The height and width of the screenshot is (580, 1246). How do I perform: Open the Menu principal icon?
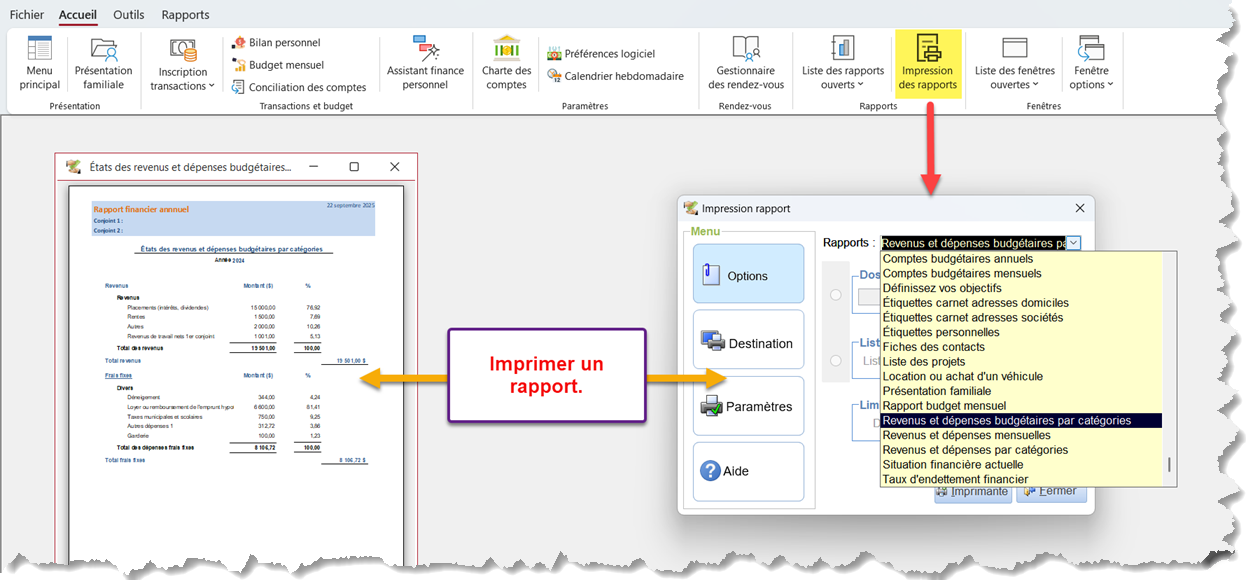(39, 63)
